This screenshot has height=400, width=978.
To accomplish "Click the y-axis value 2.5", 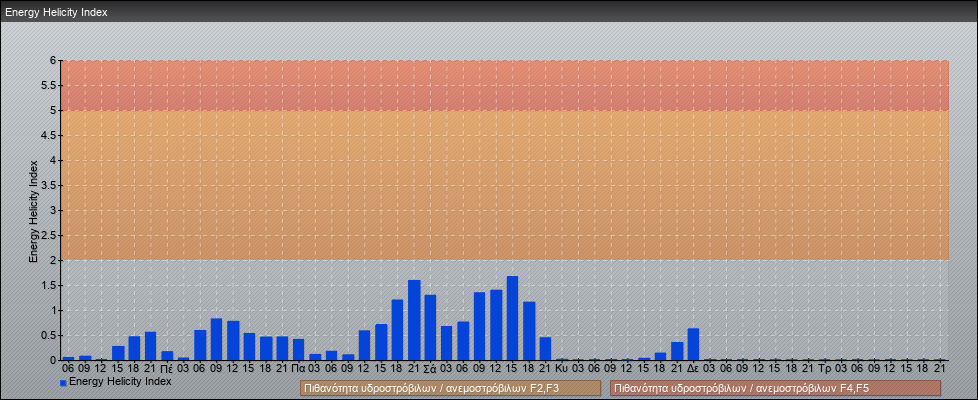I will point(49,235).
